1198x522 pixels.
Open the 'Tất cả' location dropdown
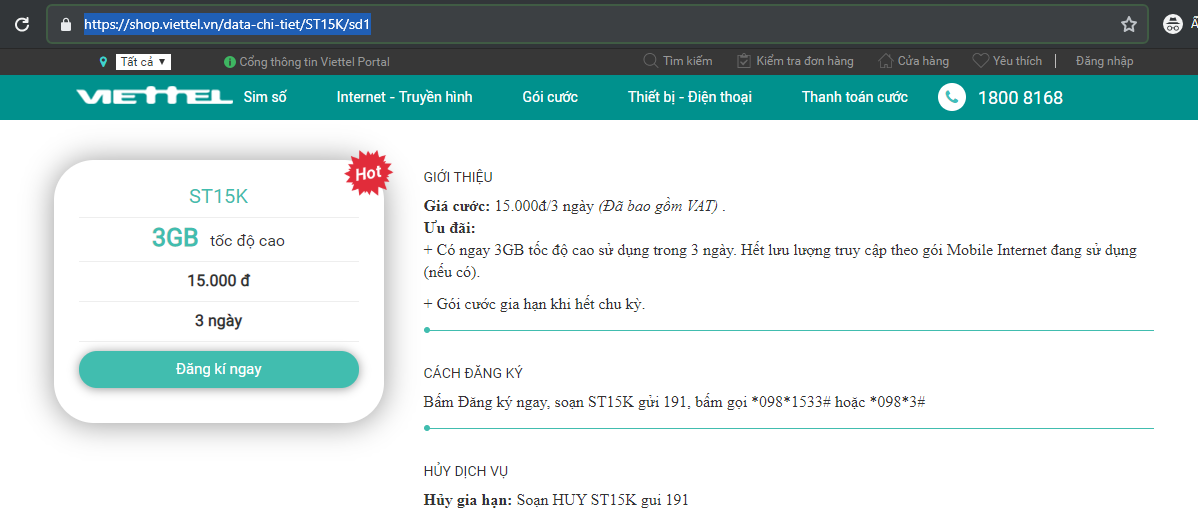(x=144, y=62)
